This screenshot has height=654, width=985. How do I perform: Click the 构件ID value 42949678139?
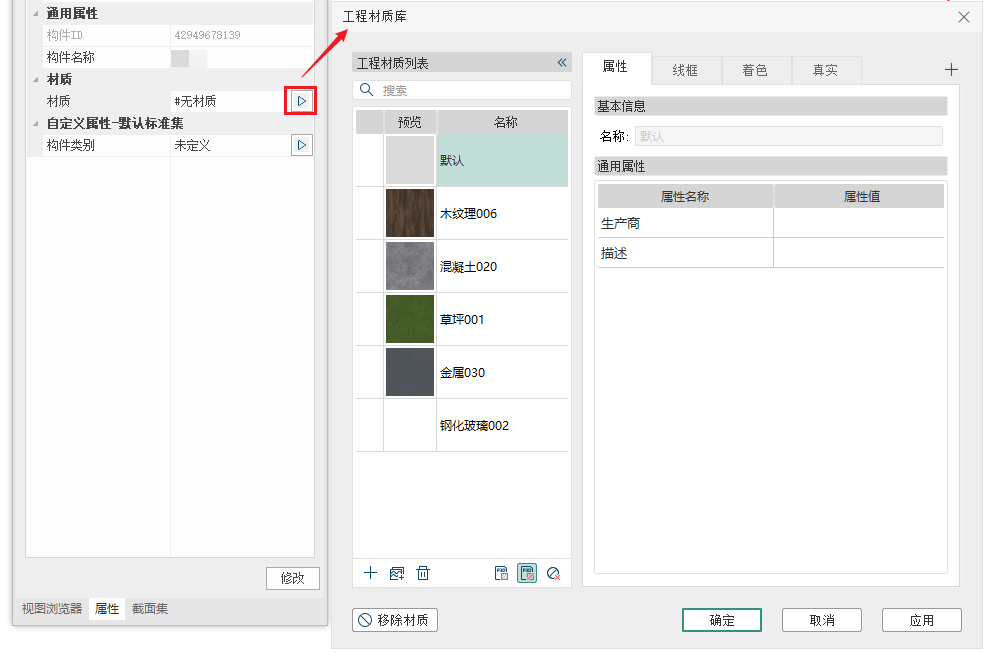(207, 35)
